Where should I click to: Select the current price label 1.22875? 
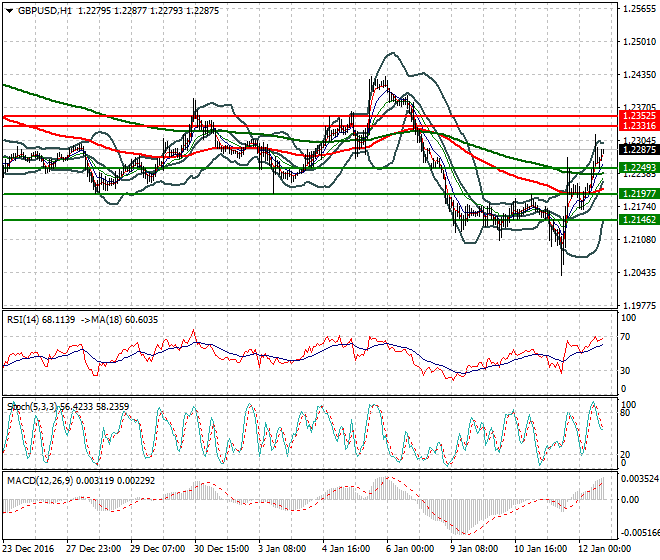point(639,149)
